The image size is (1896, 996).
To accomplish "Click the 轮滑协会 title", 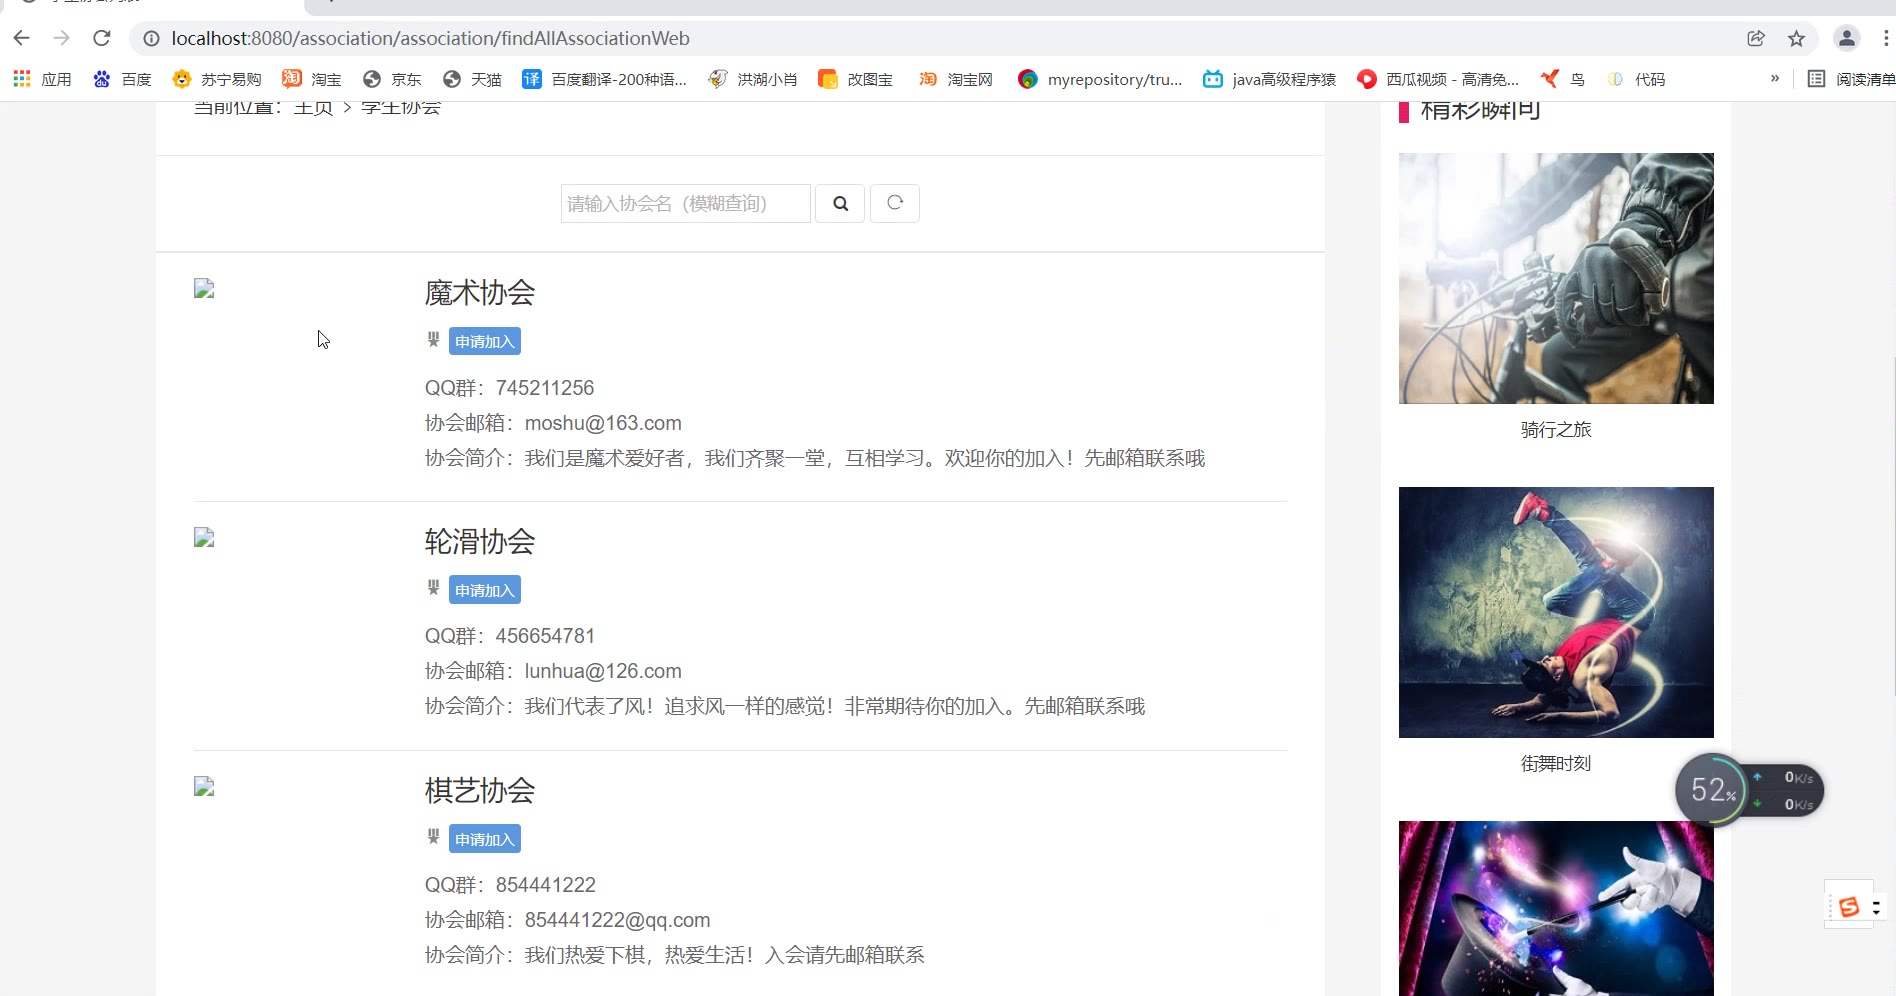I will pyautogui.click(x=480, y=542).
